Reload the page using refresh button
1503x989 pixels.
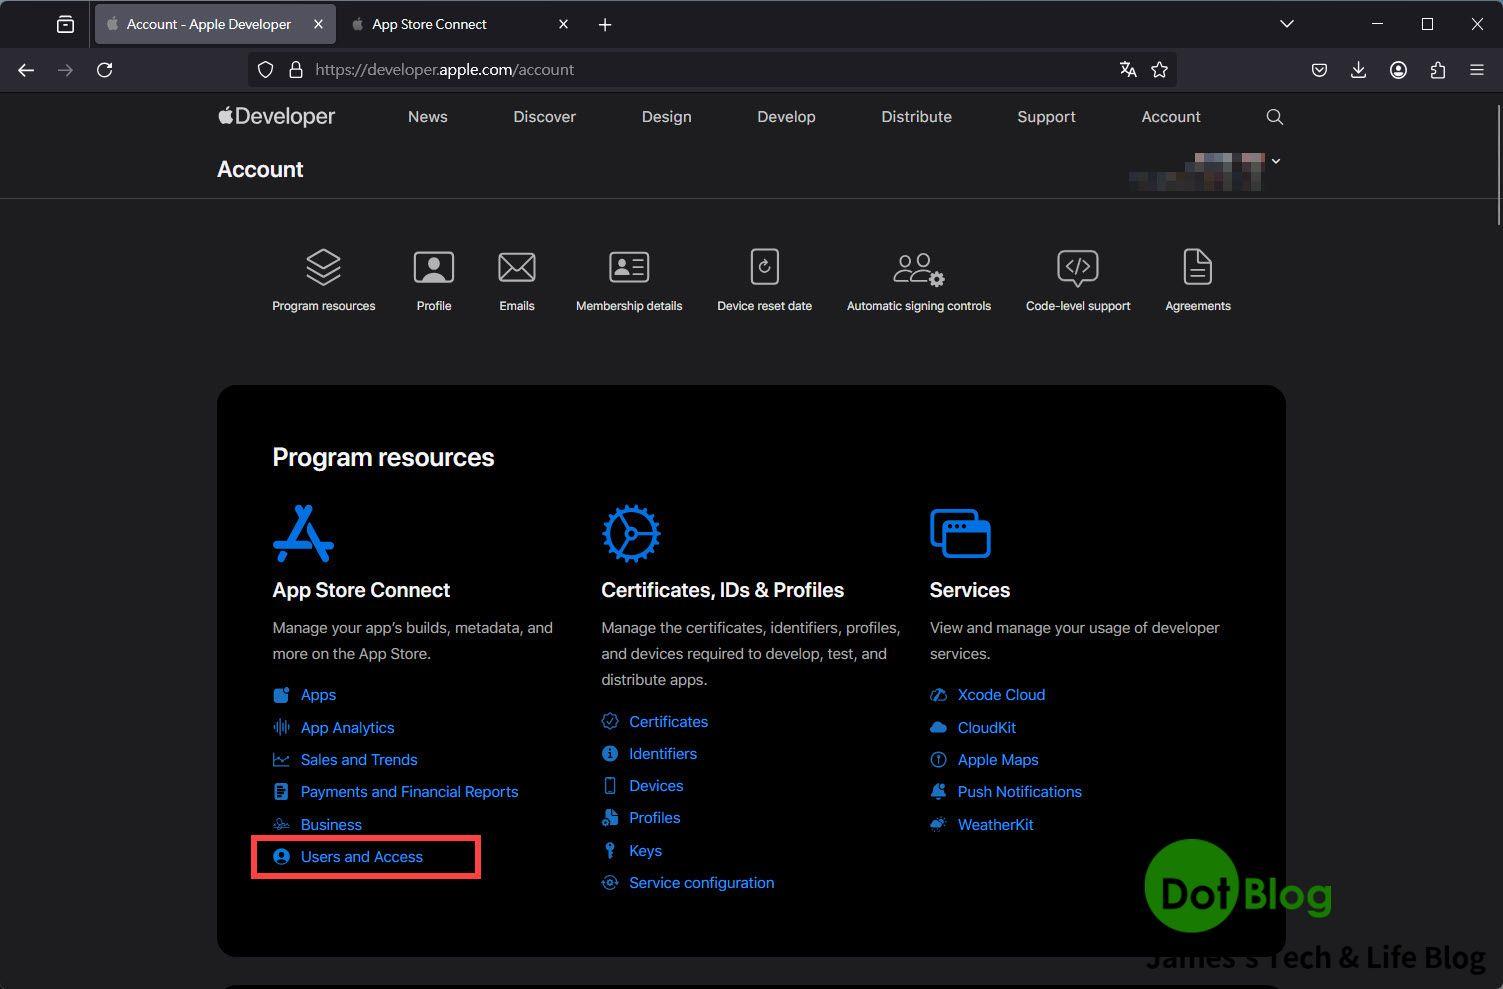point(104,70)
